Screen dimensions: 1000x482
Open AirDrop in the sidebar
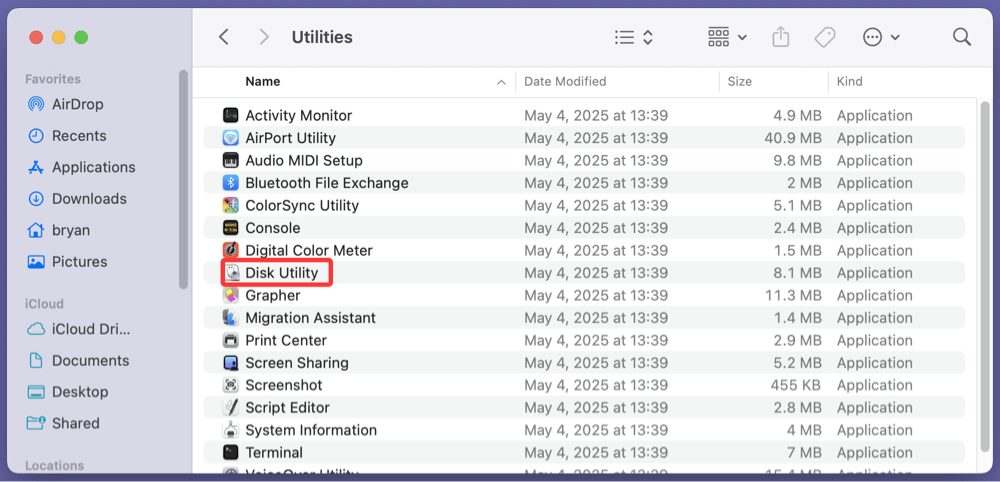65,104
